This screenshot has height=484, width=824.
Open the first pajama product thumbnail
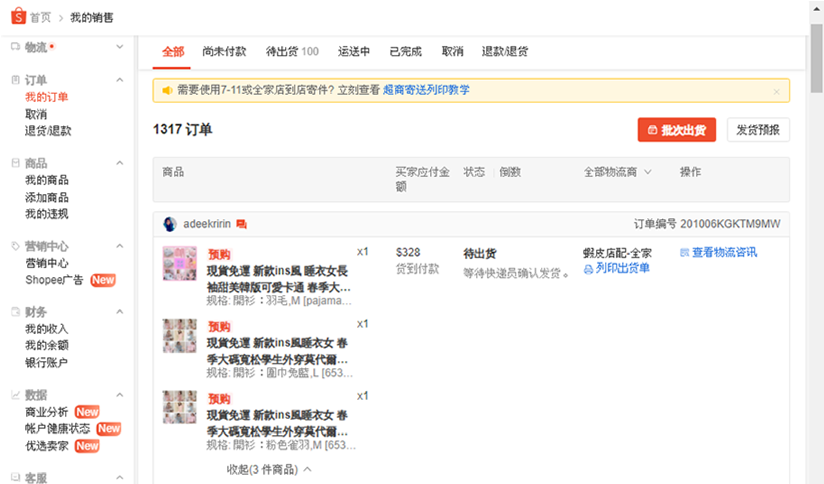pos(180,263)
